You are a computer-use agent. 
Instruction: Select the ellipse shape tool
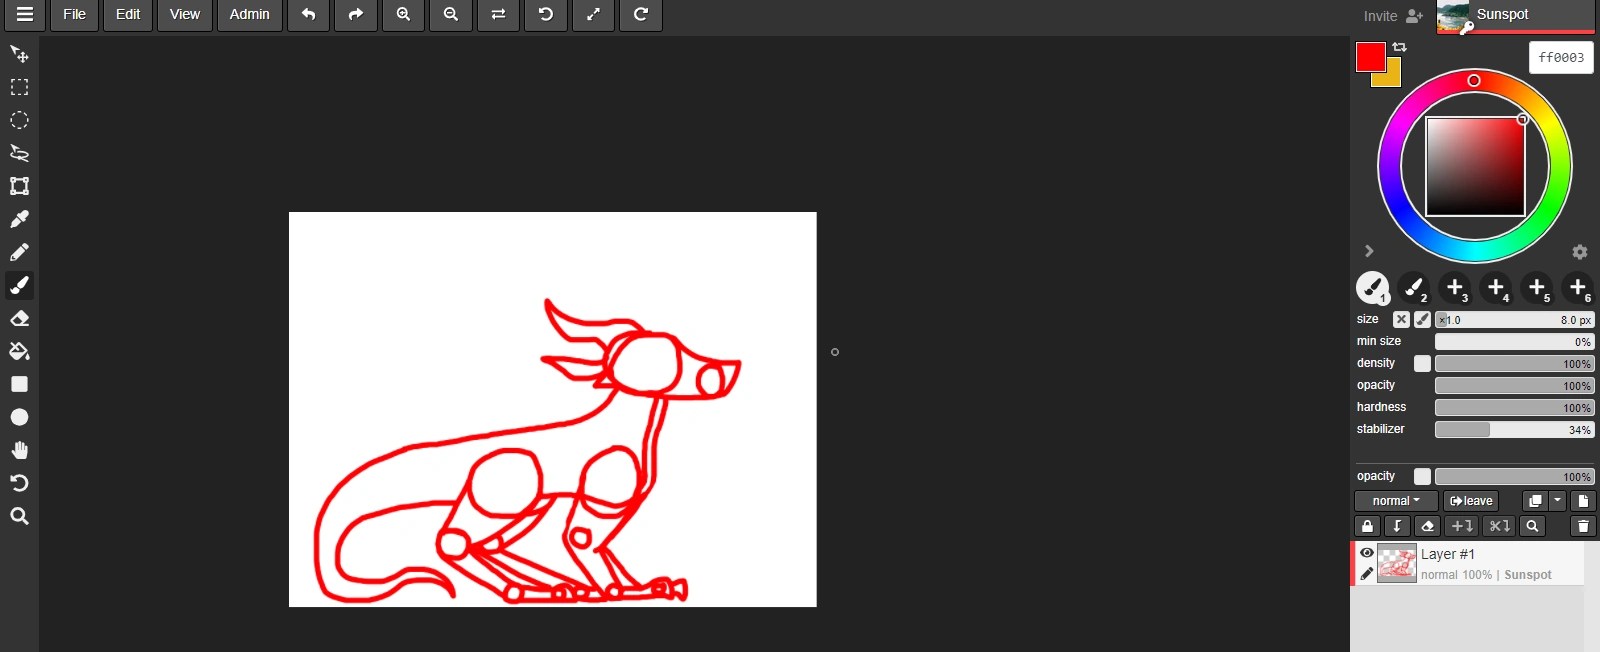tap(19, 417)
